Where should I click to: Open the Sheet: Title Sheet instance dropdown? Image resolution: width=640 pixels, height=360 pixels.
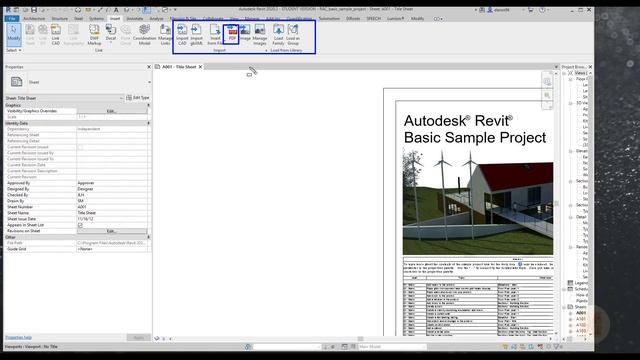121,98
